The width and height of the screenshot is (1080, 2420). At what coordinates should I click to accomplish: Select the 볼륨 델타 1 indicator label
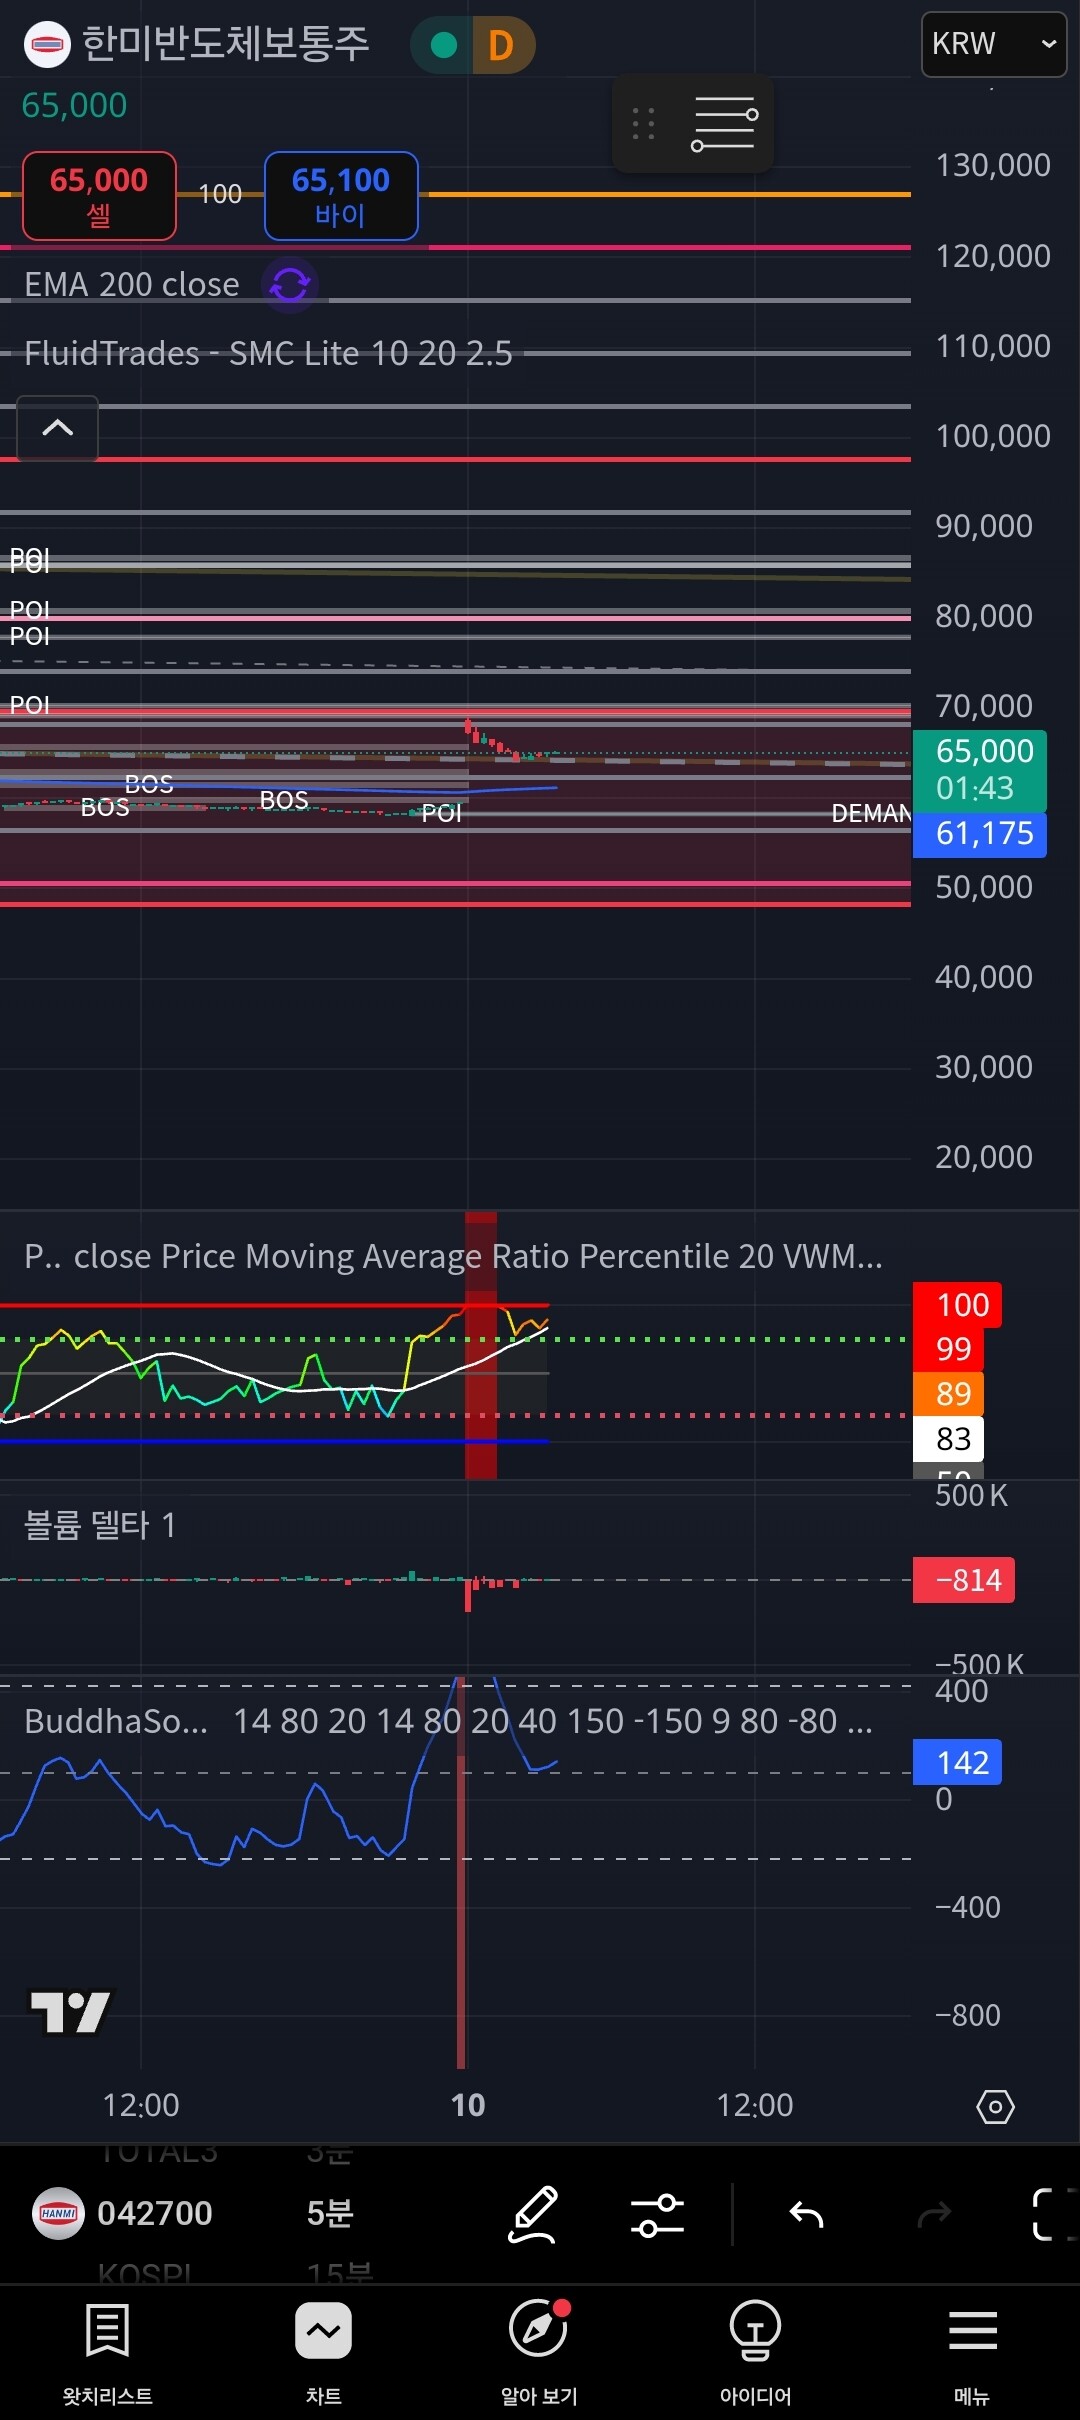tap(100, 1525)
